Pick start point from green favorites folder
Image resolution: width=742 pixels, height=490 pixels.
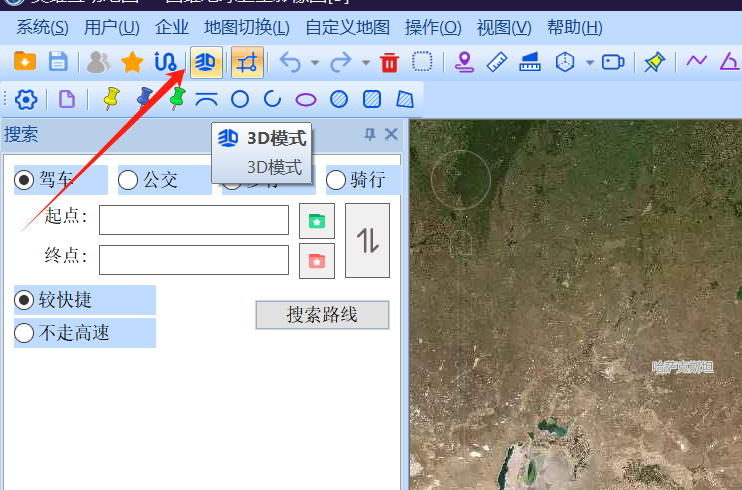point(317,221)
